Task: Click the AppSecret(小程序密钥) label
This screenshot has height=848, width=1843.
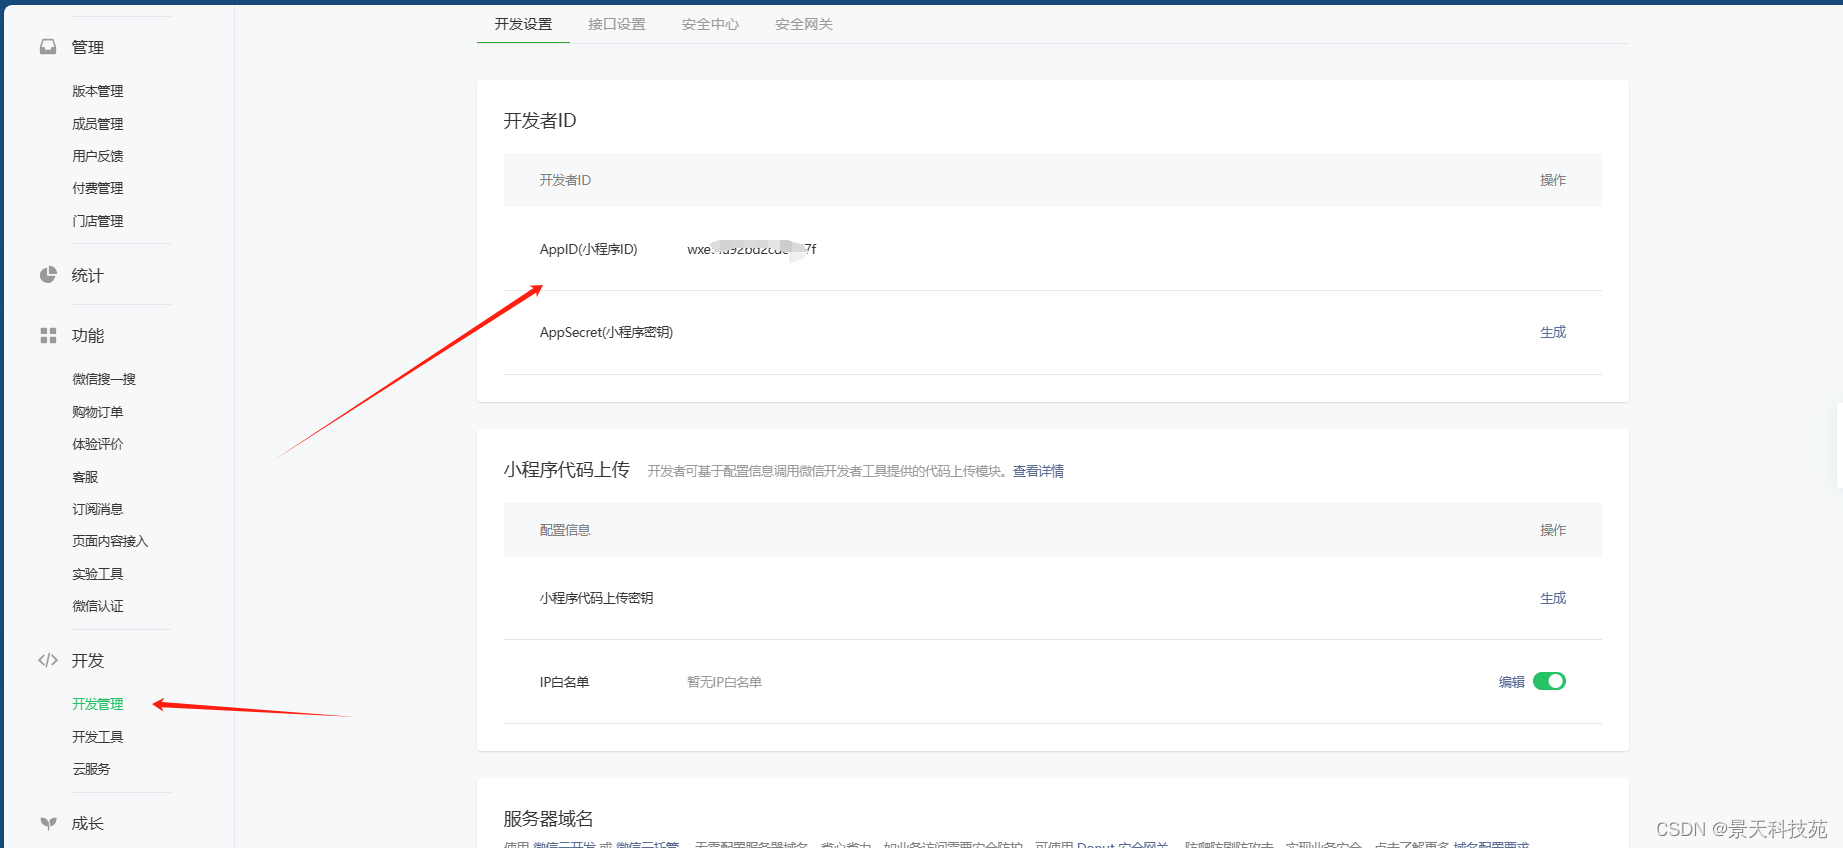Action: click(x=606, y=332)
